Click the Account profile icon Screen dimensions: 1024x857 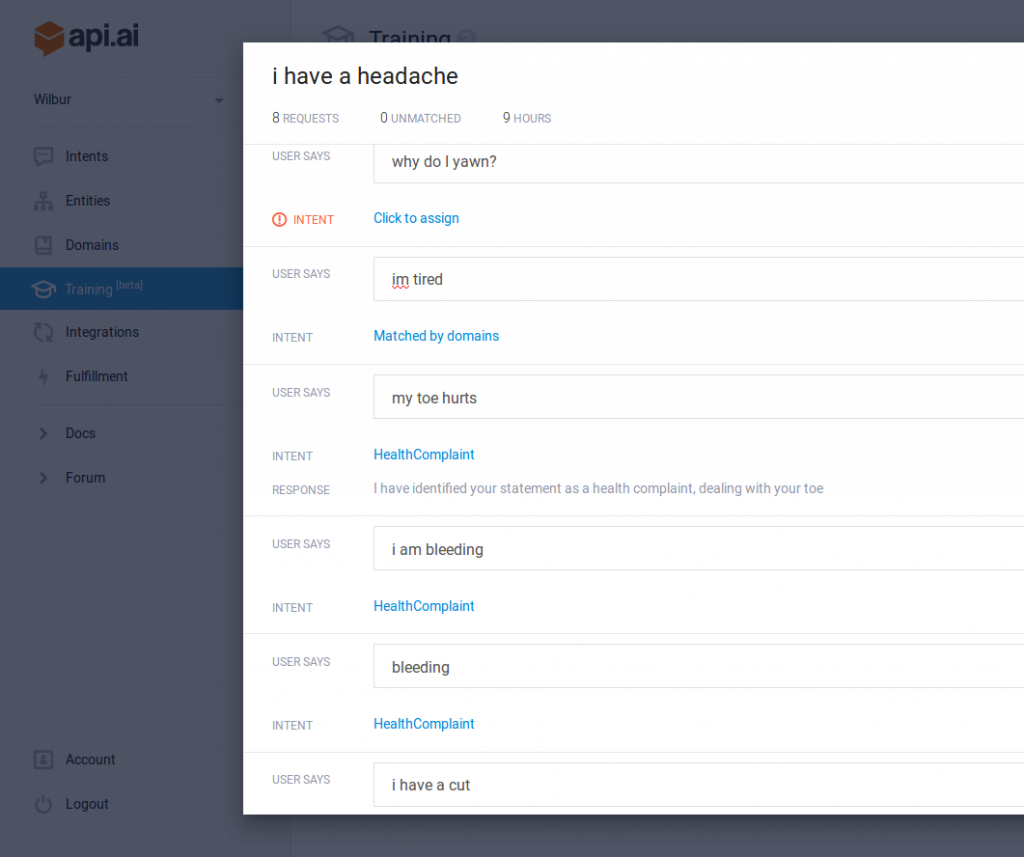click(x=43, y=760)
